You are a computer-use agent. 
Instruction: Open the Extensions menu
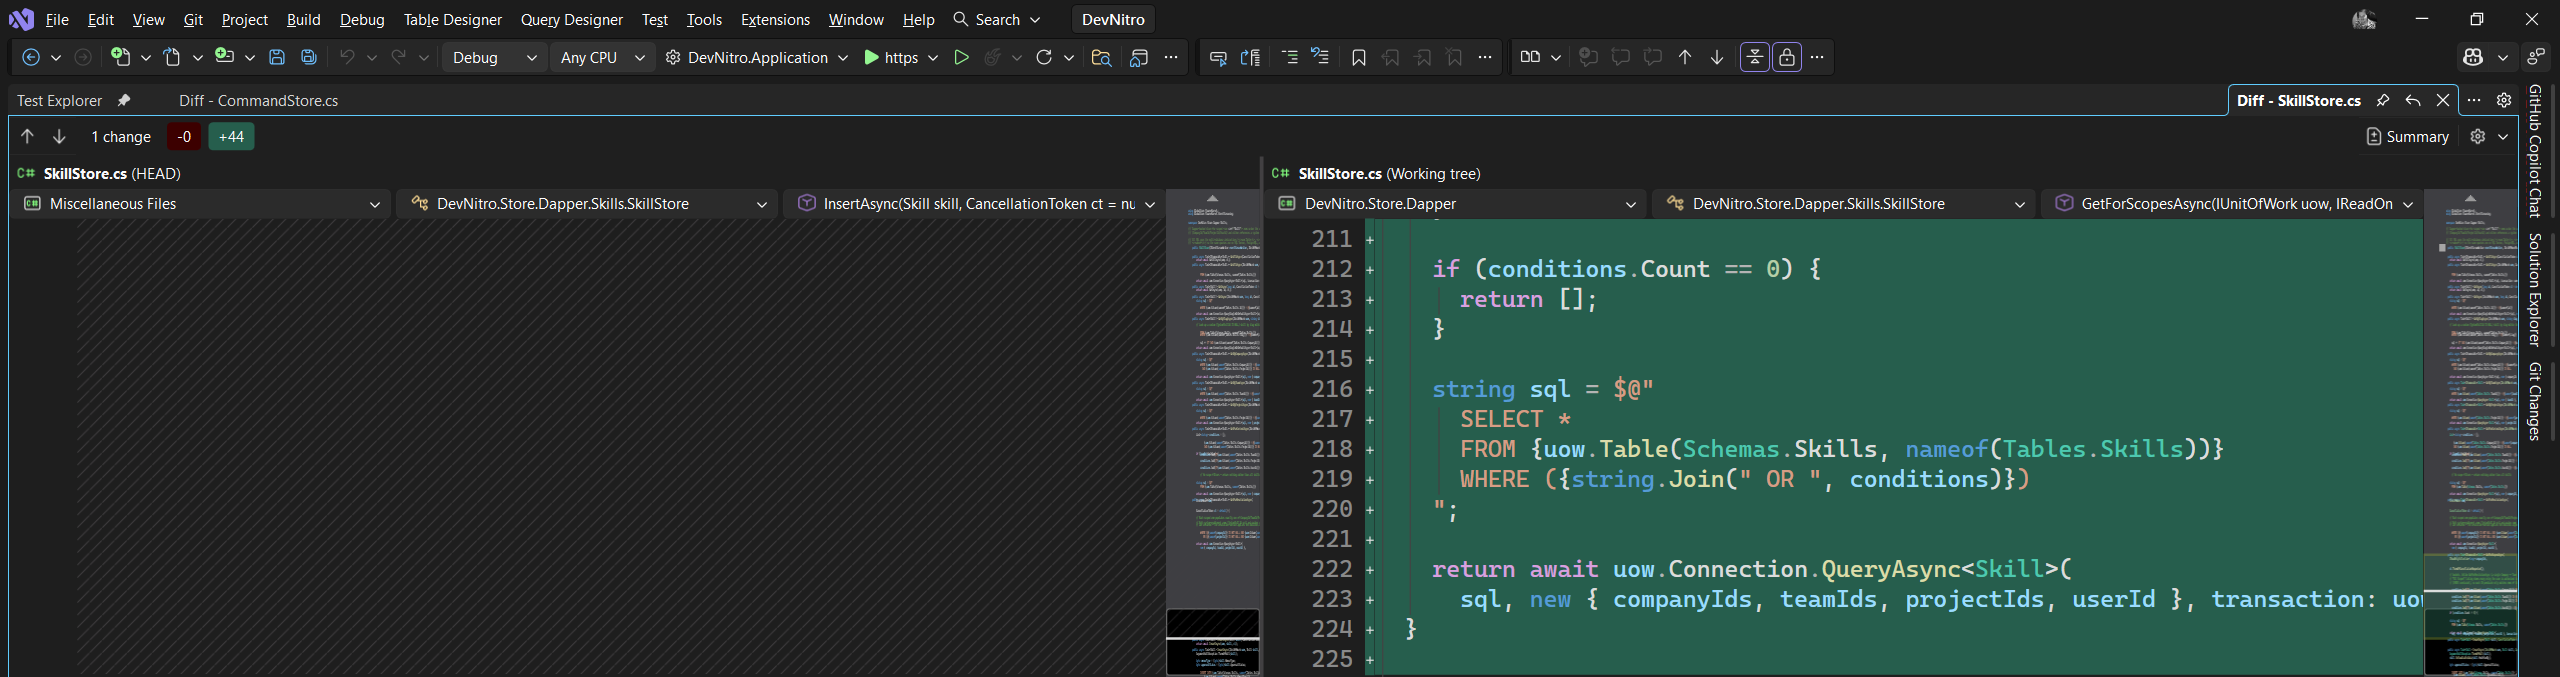click(775, 19)
